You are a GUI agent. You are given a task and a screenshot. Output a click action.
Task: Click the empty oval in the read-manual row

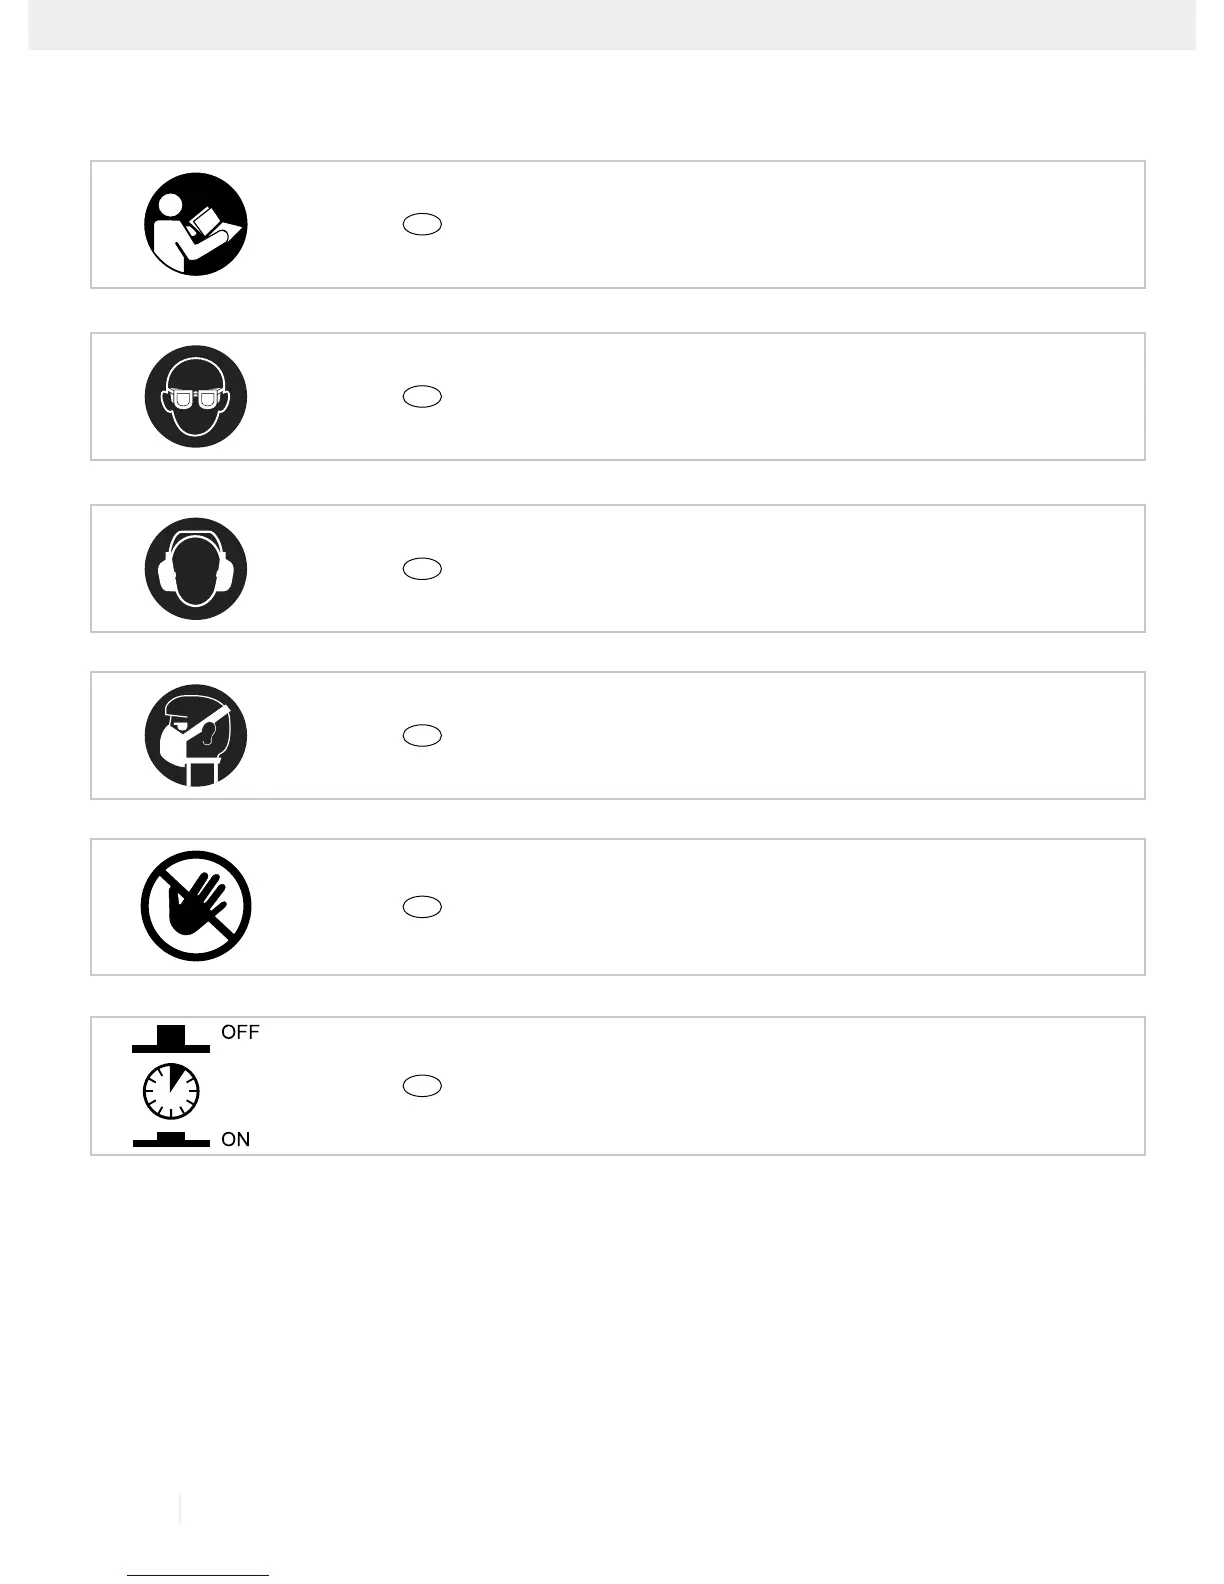click(x=422, y=224)
